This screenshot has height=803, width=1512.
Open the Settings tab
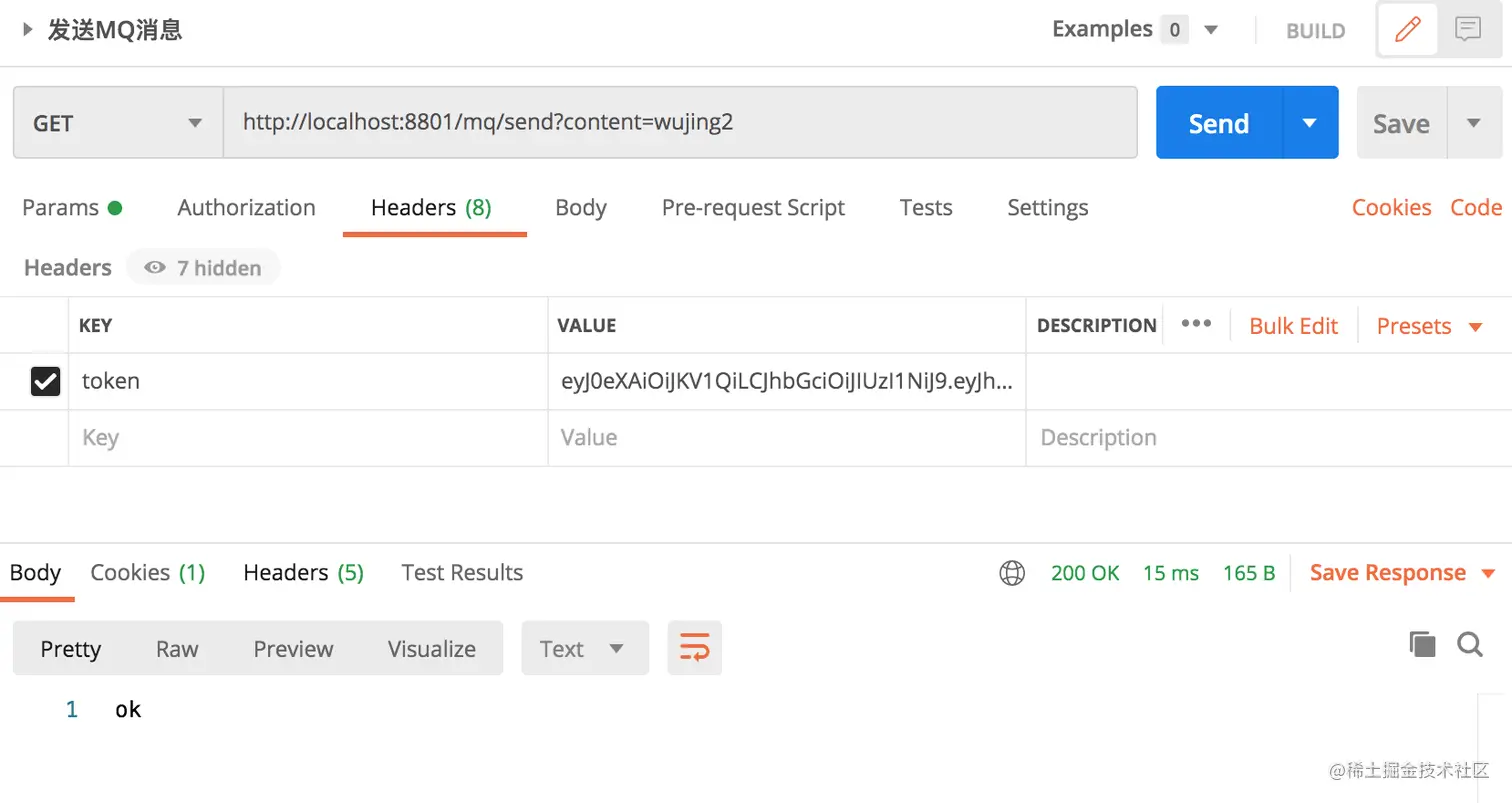tap(1048, 208)
